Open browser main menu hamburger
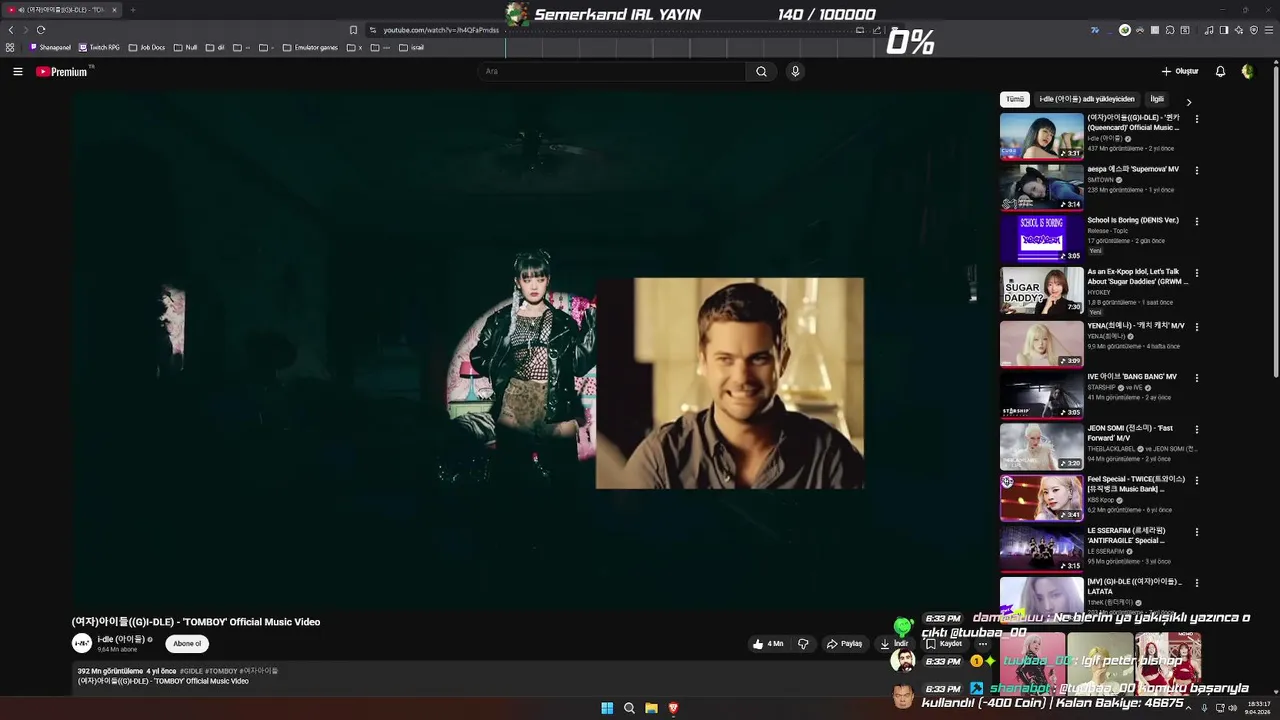 click(x=1268, y=30)
